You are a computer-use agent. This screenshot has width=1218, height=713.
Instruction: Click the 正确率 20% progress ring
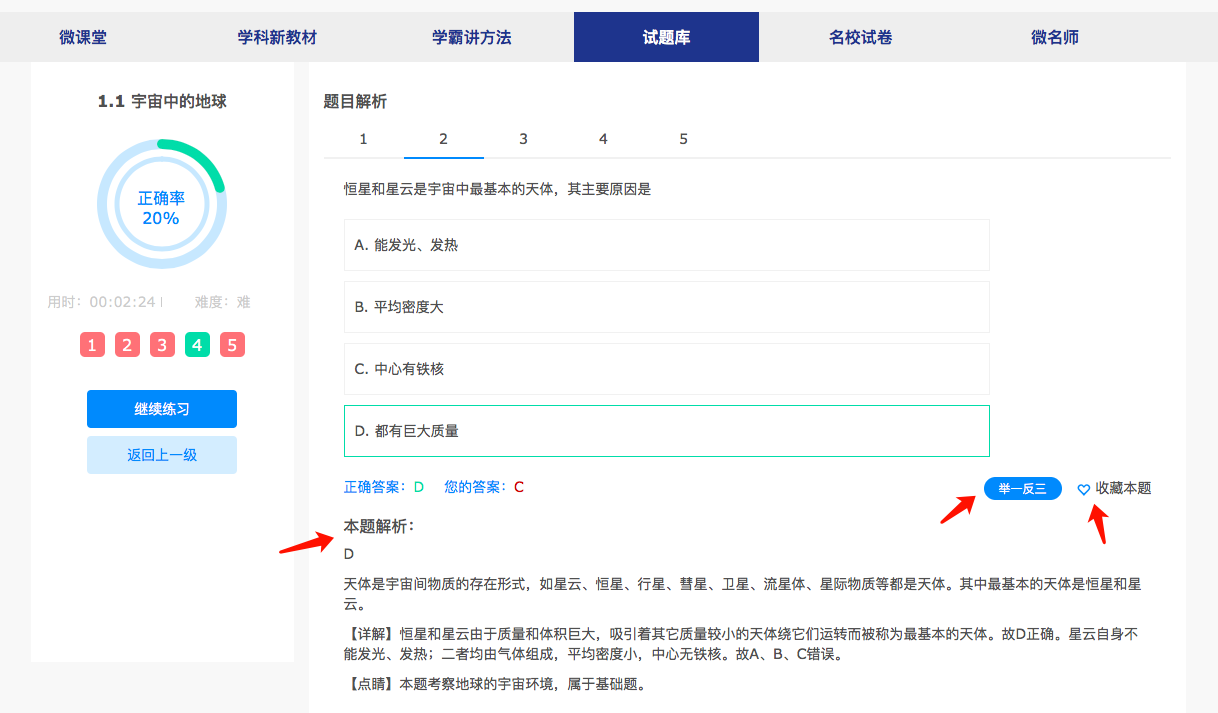coord(161,205)
